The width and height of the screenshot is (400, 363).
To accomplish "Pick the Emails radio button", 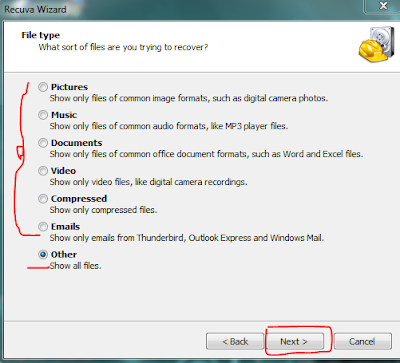I will [43, 227].
